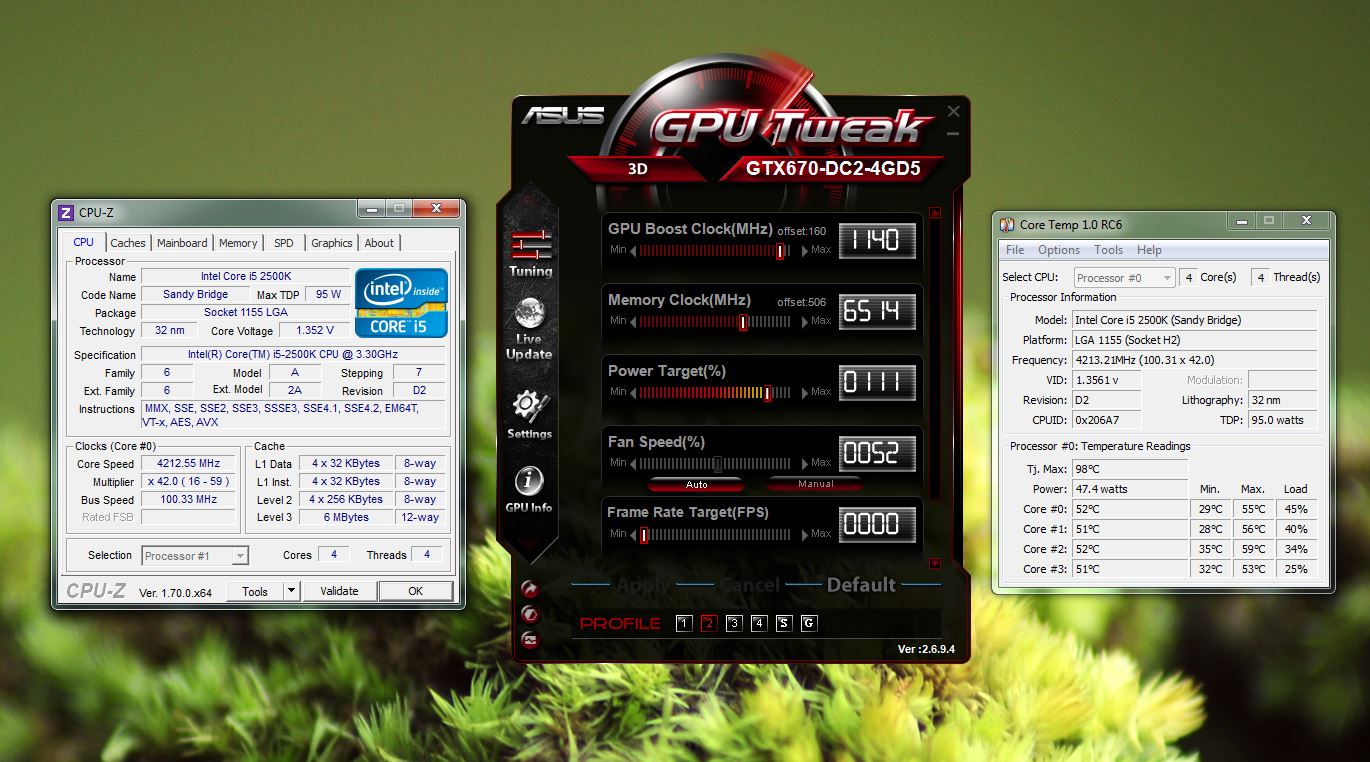Screen dimensions: 1370x762
Task: Increase Fan Speed with the Max arrow
Action: click(x=803, y=463)
